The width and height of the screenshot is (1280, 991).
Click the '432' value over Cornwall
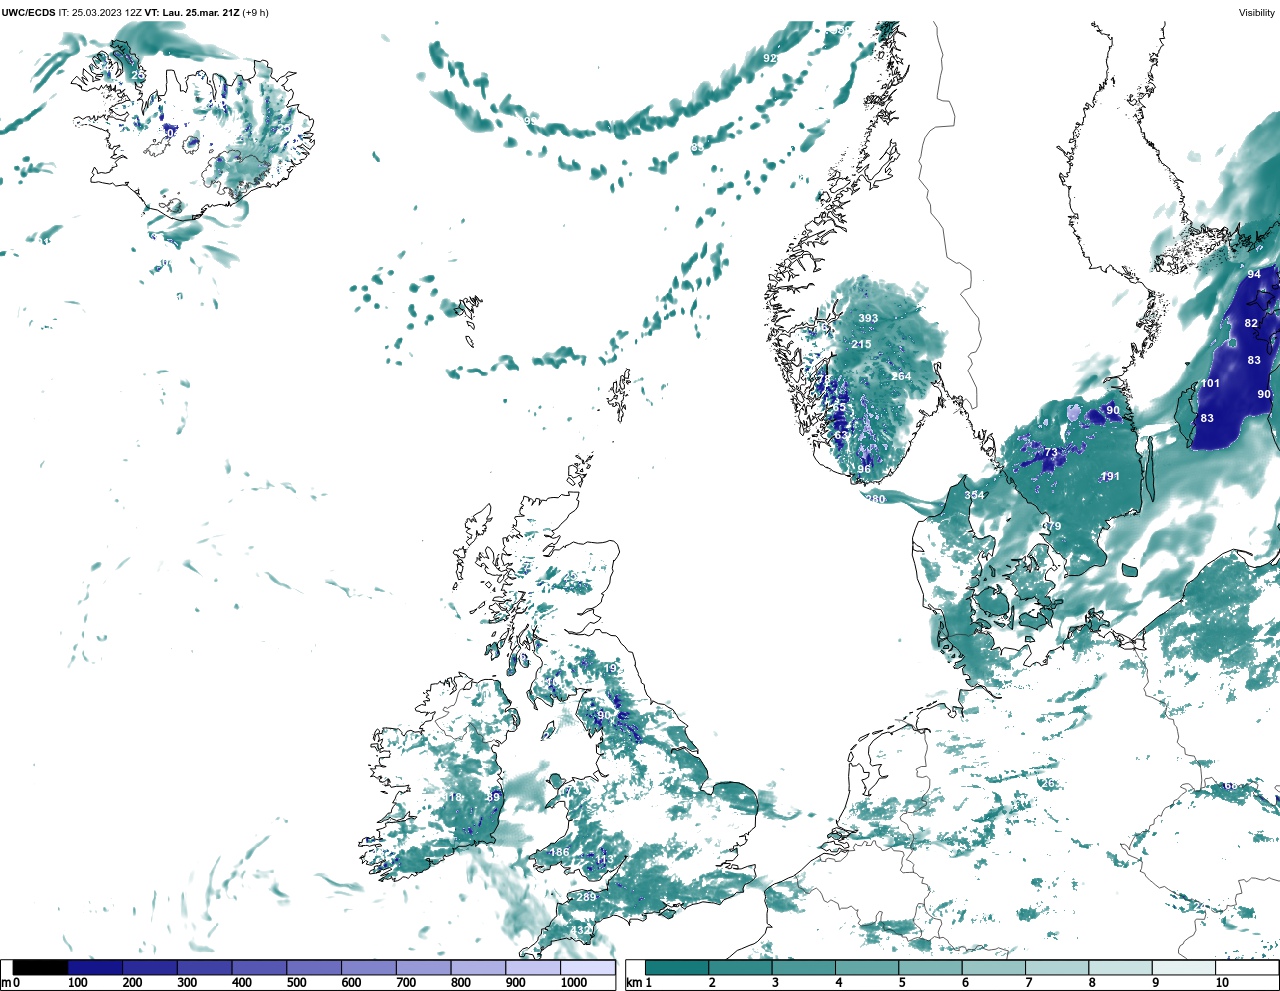click(580, 930)
